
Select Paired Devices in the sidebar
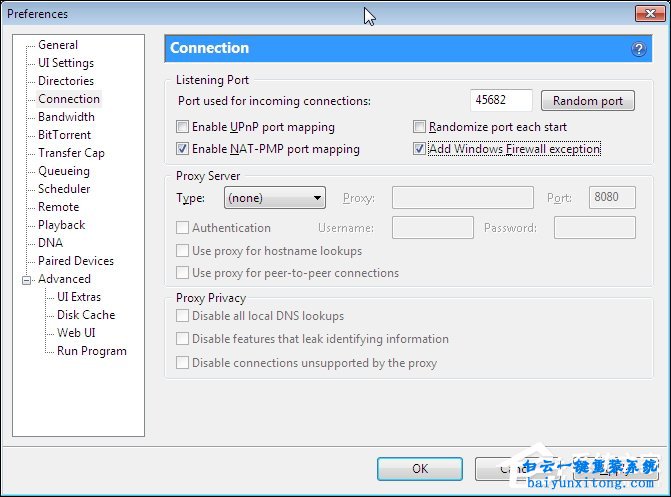[x=76, y=261]
